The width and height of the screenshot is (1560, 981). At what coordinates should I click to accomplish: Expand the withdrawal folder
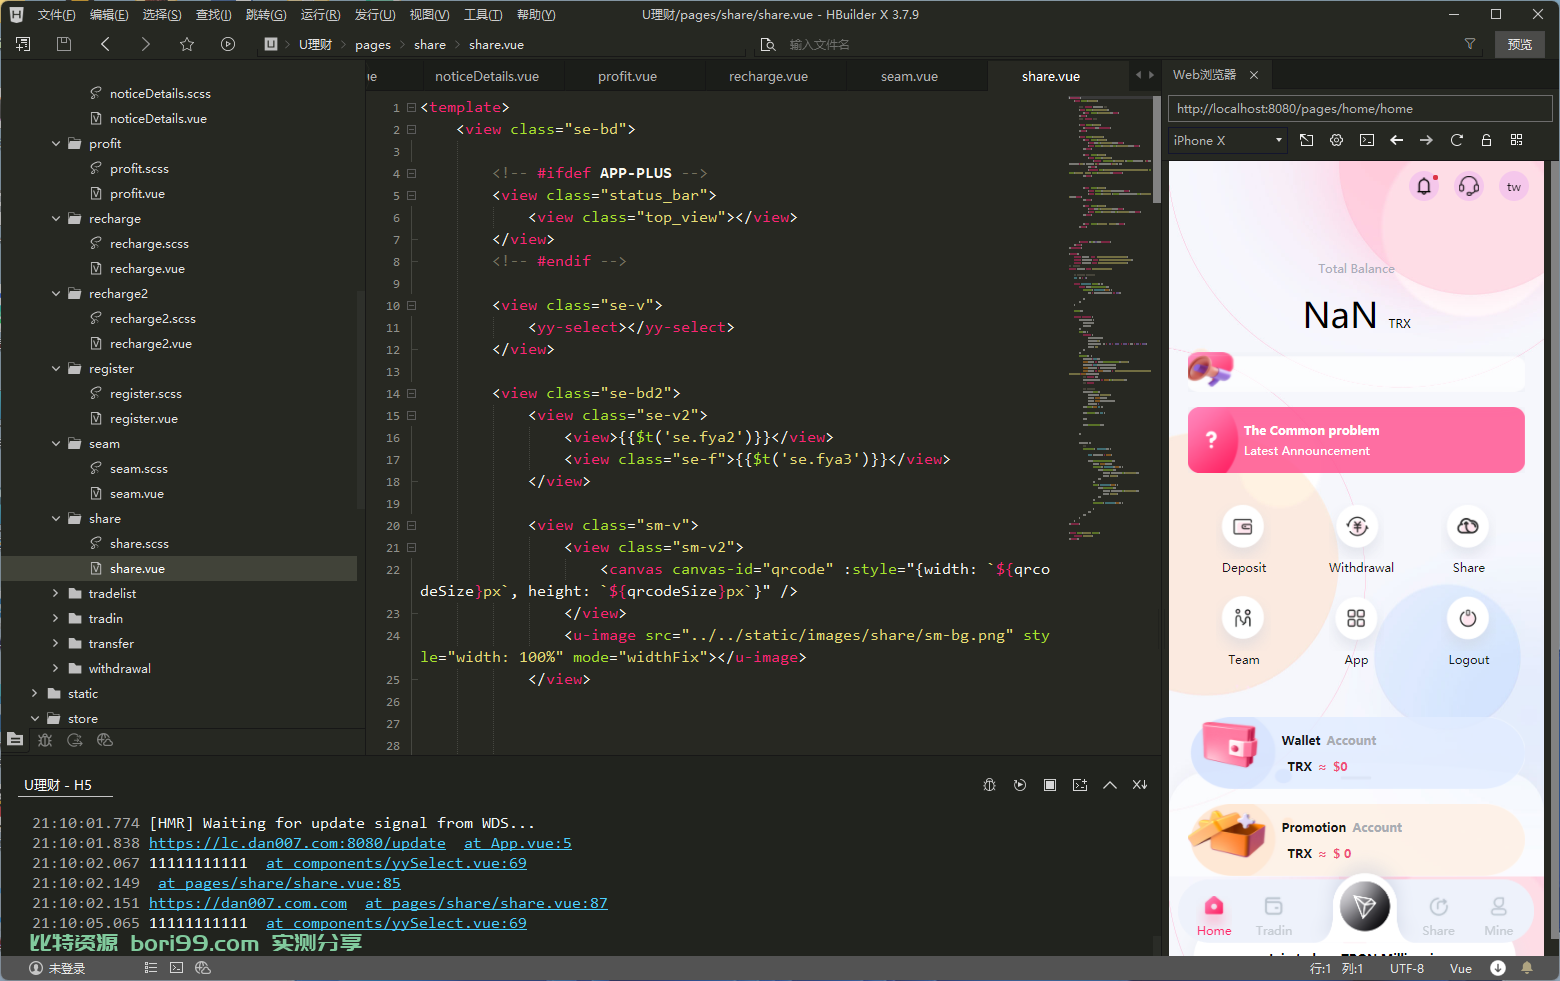[56, 669]
